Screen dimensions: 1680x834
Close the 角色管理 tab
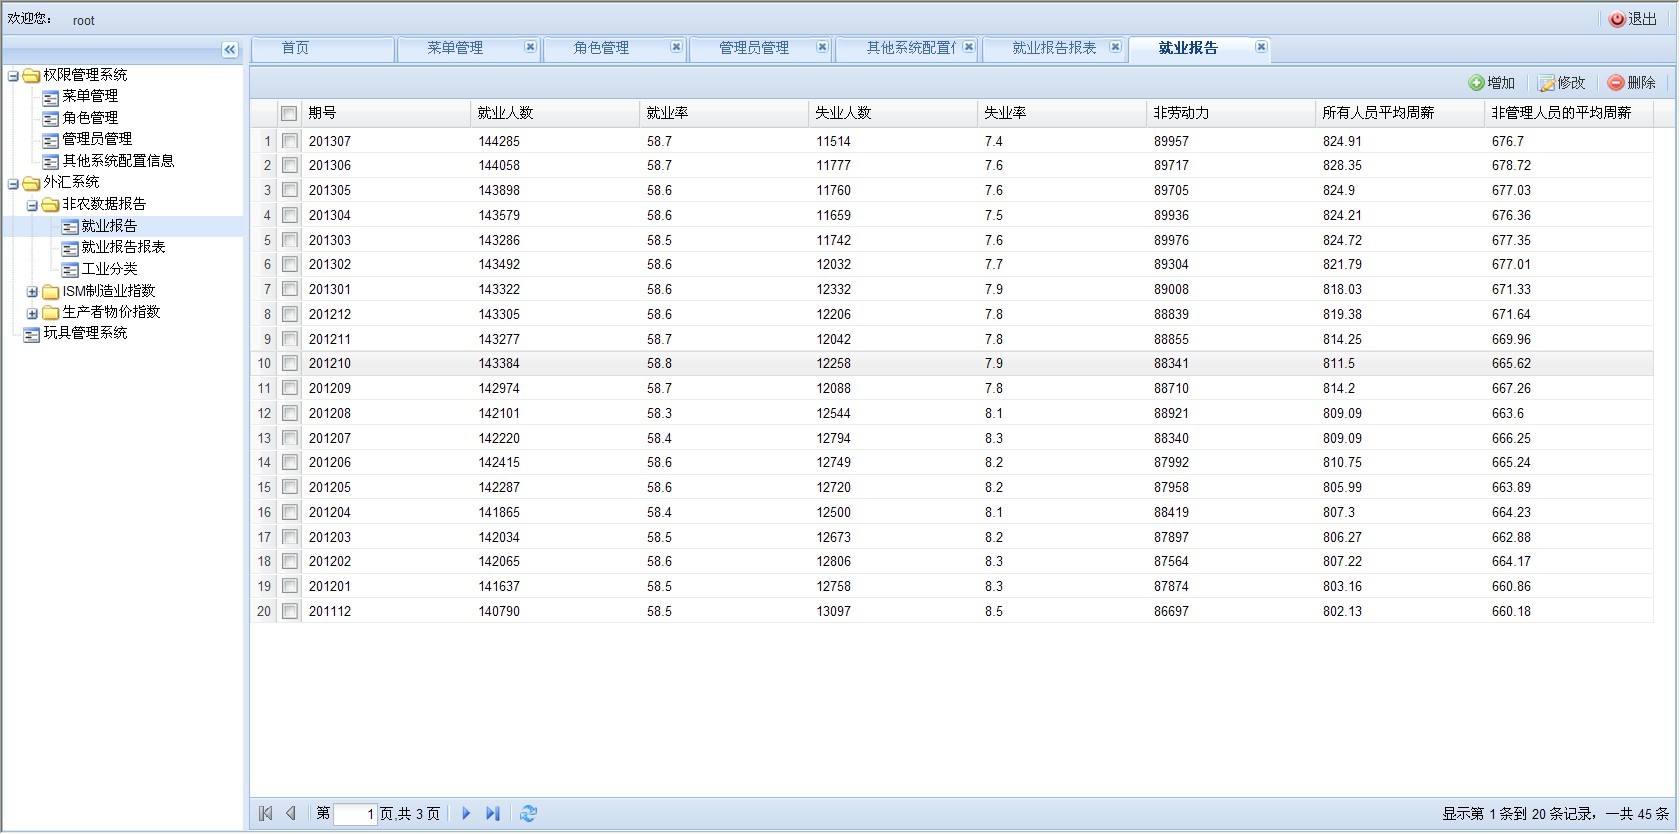tap(676, 47)
